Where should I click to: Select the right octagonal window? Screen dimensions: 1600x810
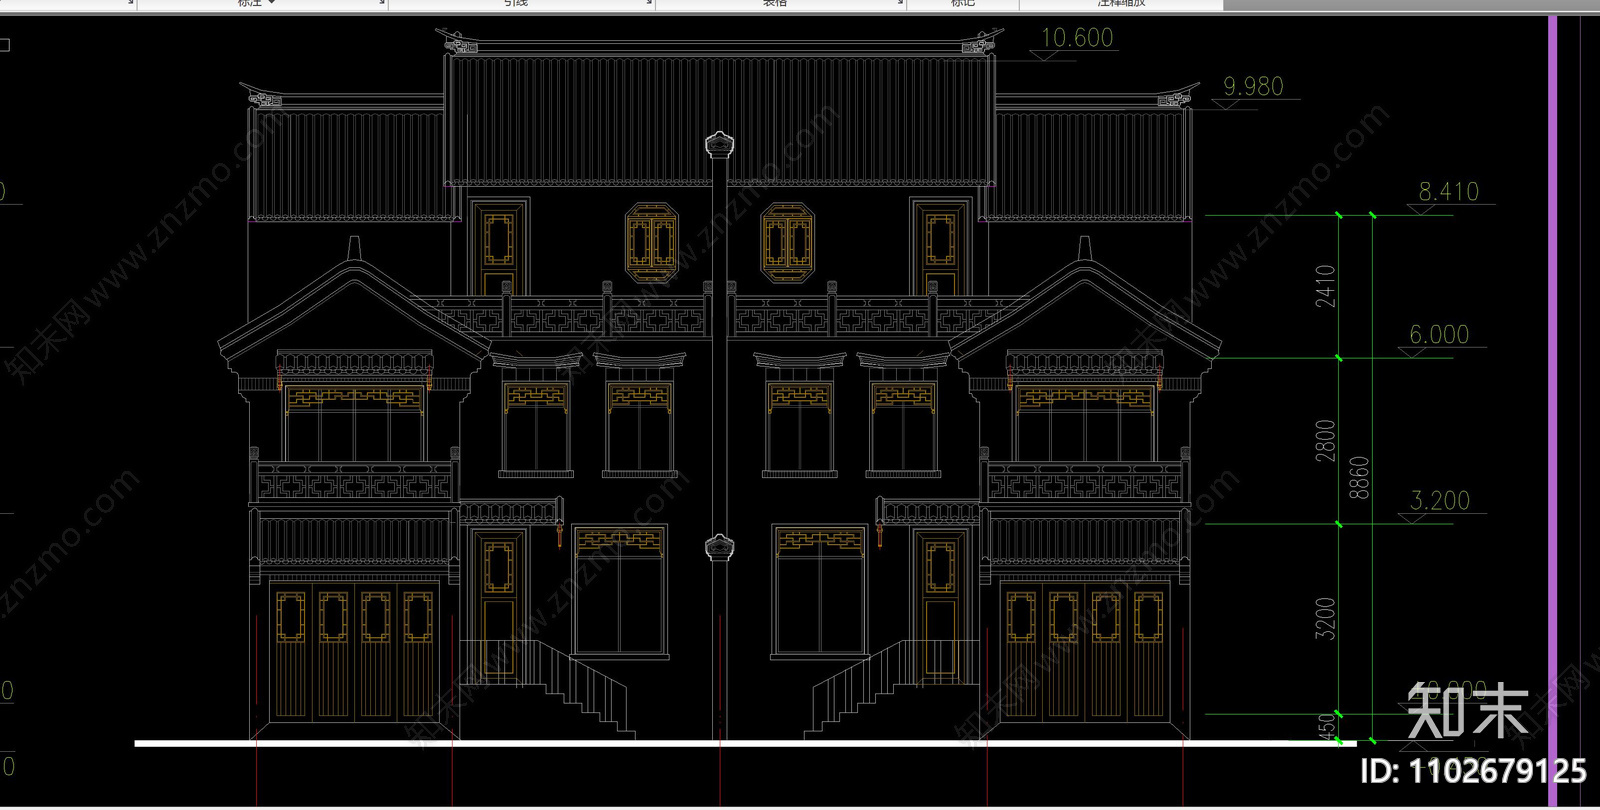pos(787,243)
